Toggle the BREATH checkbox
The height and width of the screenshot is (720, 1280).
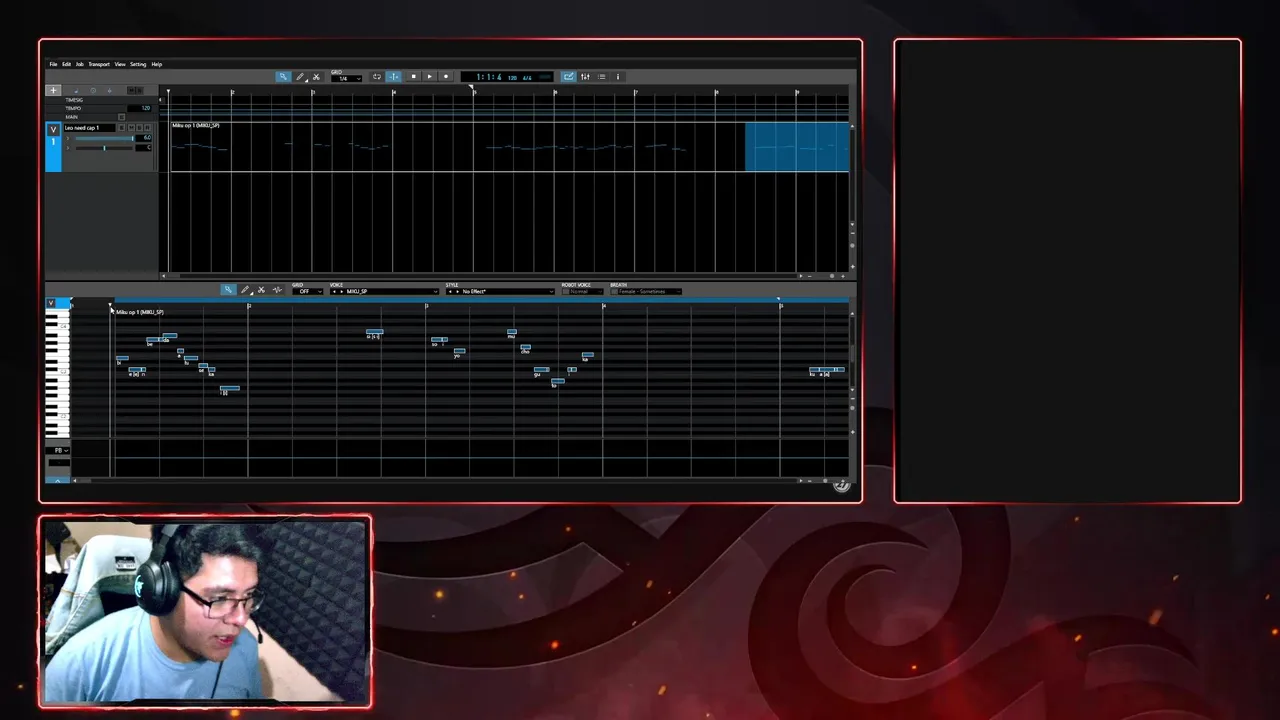(614, 291)
